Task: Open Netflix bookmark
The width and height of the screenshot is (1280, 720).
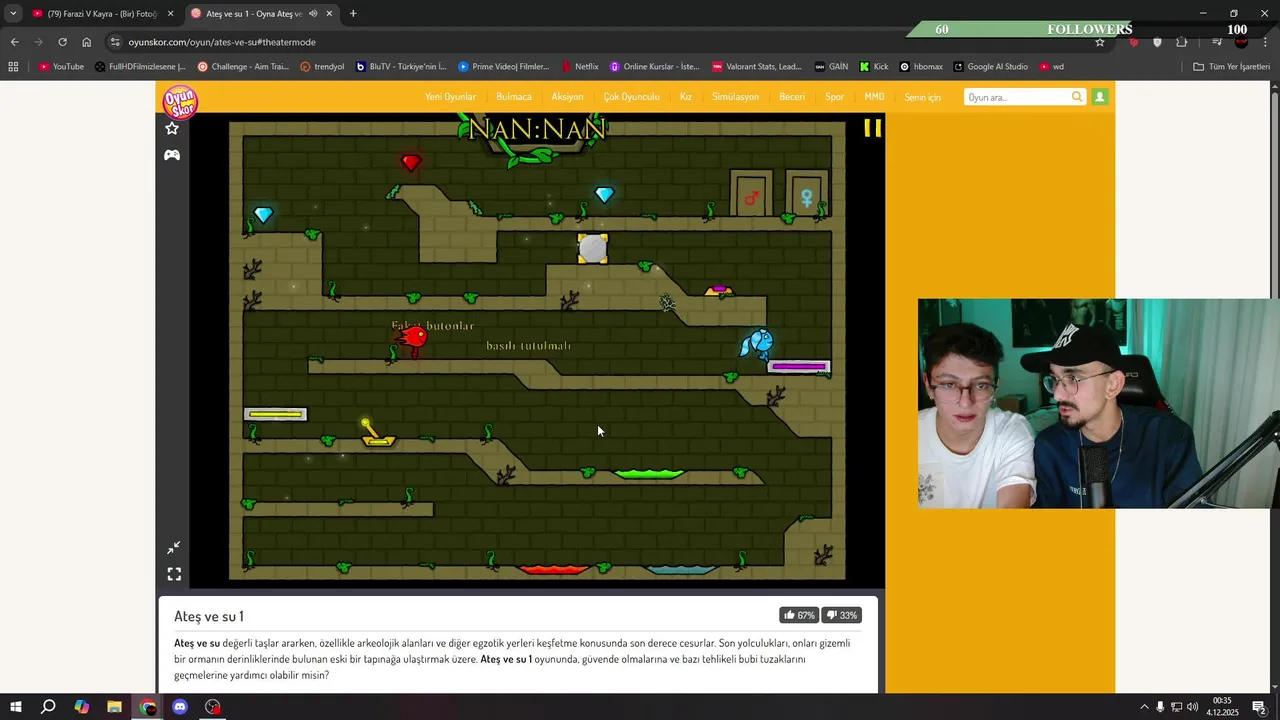Action: point(580,67)
